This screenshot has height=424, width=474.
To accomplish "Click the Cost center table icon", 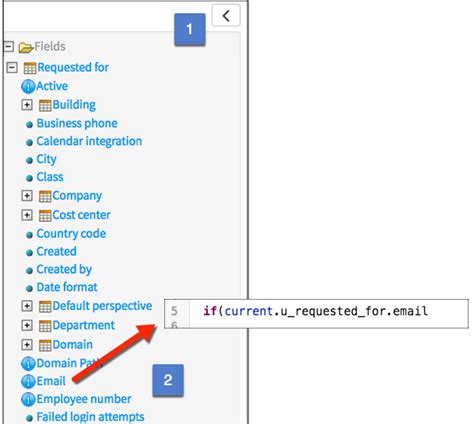I will 45,216.
